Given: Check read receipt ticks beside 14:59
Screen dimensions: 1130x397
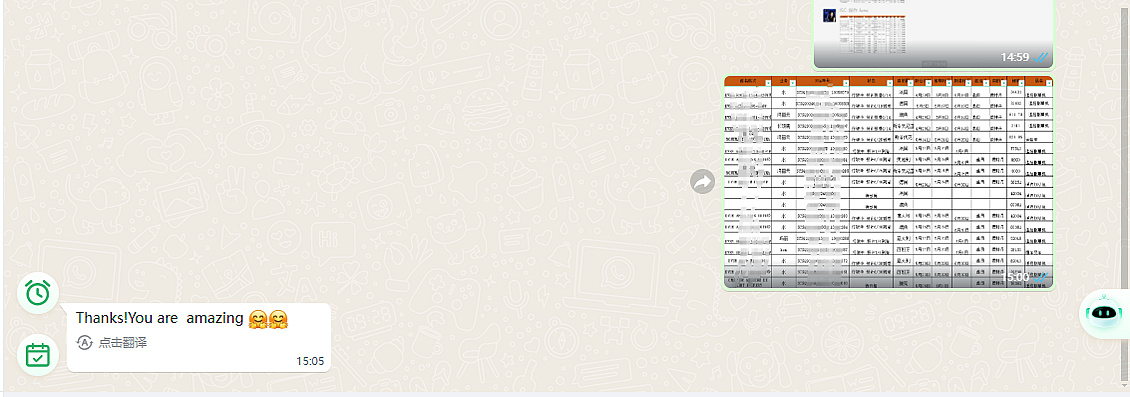Looking at the screenshot, I should (1041, 57).
